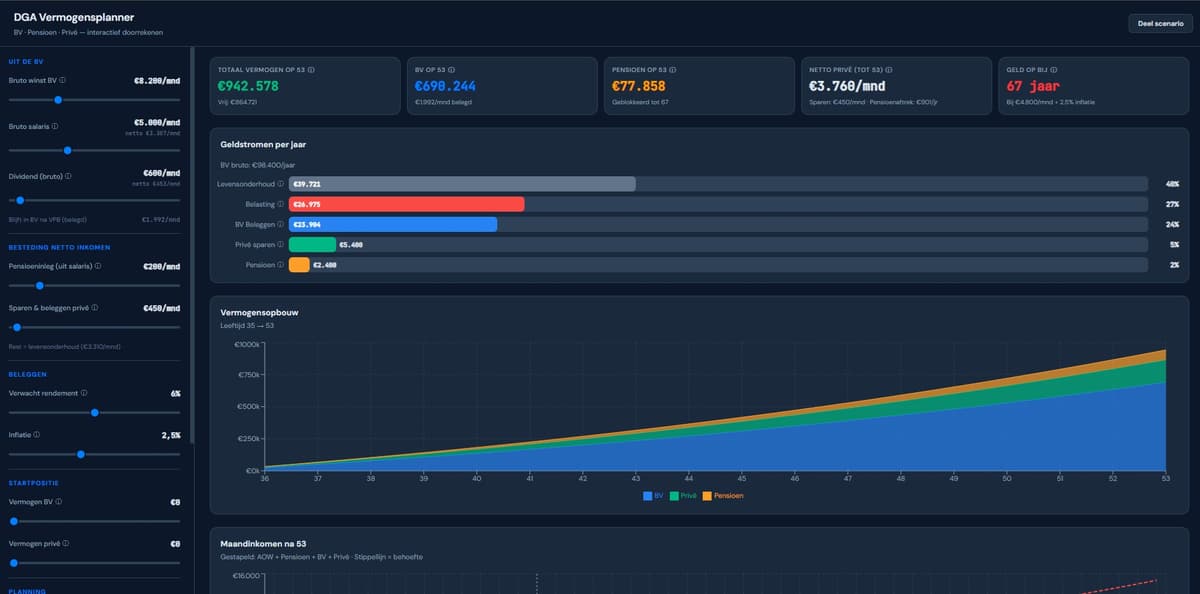Click info icon next to Levensonderhoud bar label
The image size is (1200, 594).
click(280, 184)
